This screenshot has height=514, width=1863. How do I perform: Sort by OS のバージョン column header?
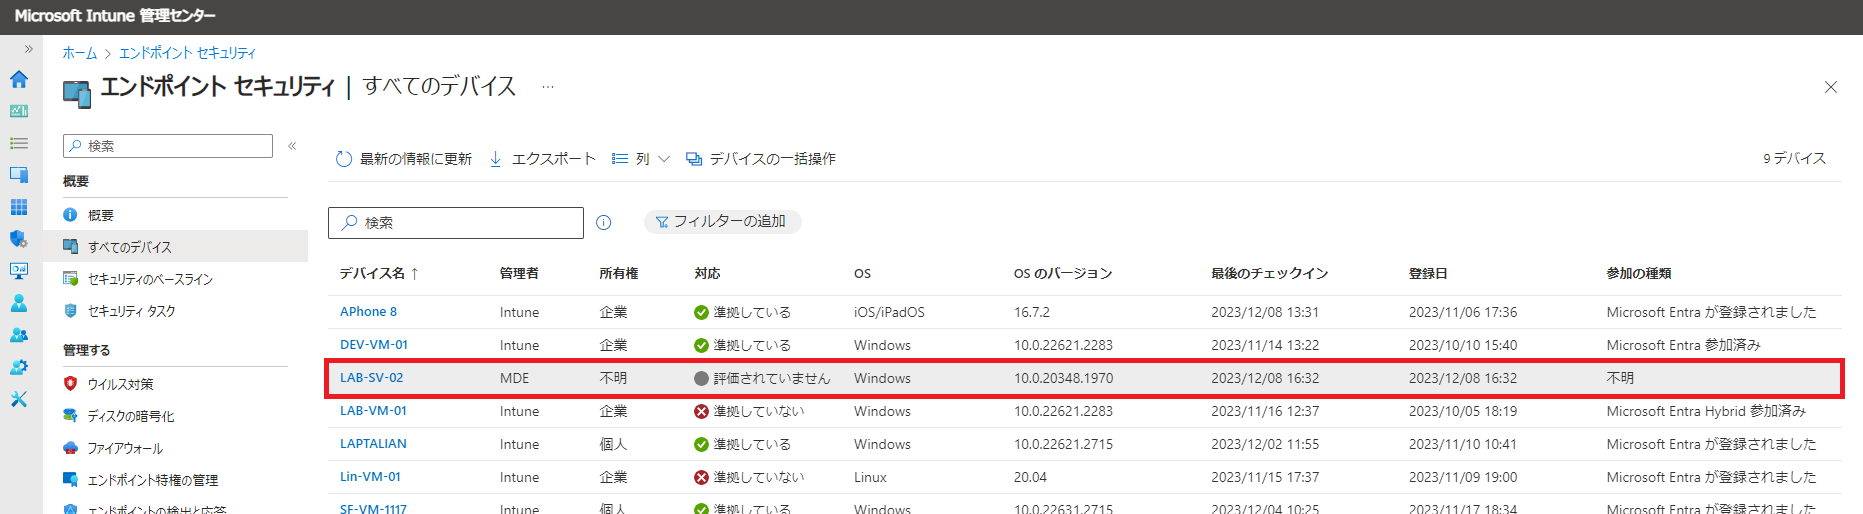tap(1063, 273)
